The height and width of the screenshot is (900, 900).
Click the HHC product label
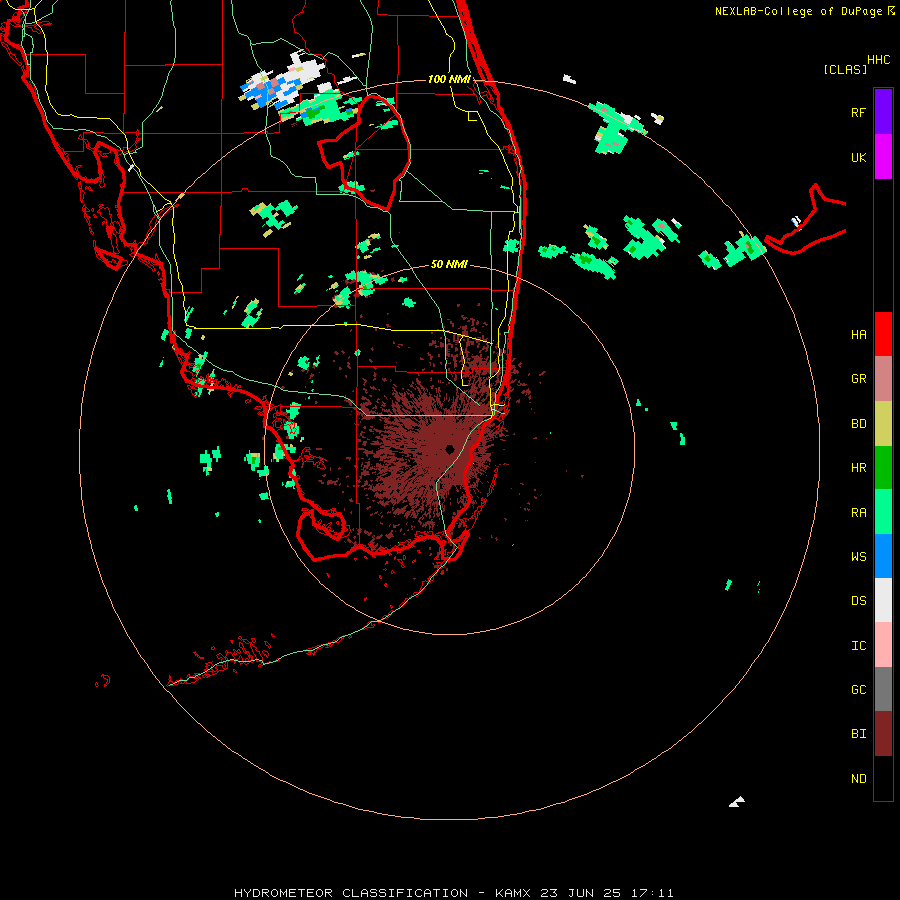[x=878, y=60]
